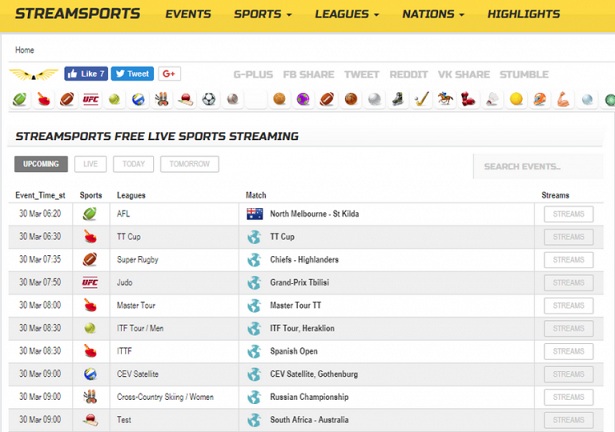Click the Leagues column header in table
This screenshot has width=615, height=432.
point(131,195)
